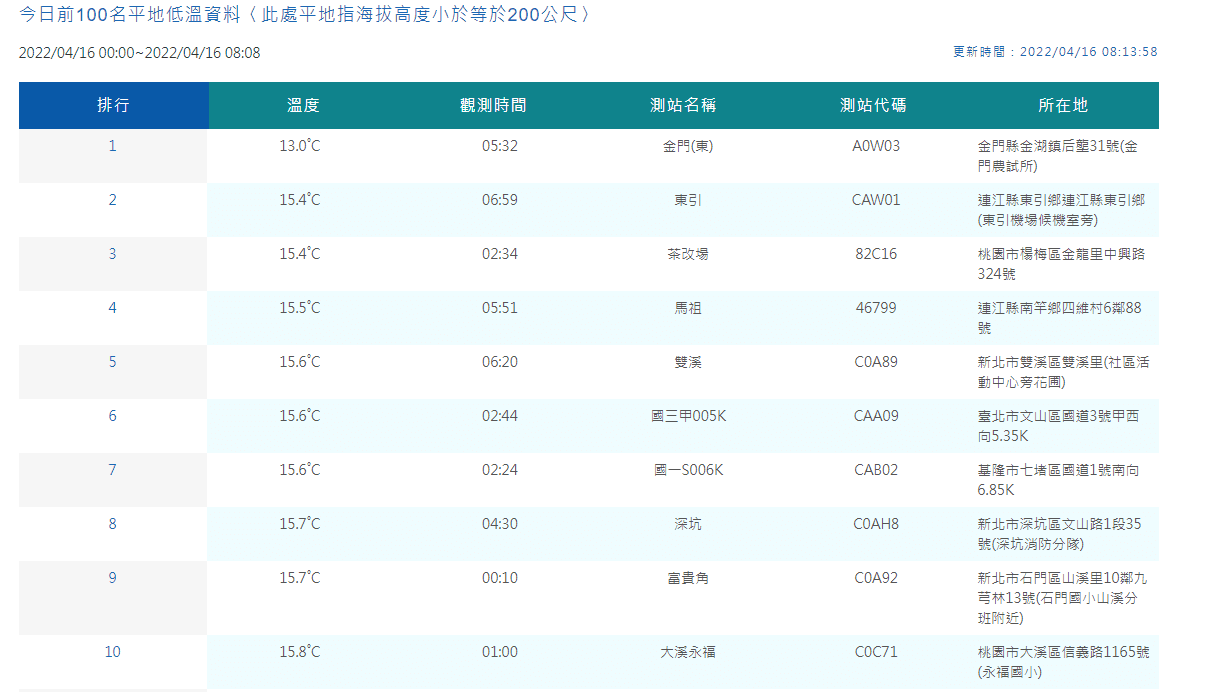Image resolution: width=1217 pixels, height=692 pixels.
Task: Select station name 東引
Action: [688, 199]
